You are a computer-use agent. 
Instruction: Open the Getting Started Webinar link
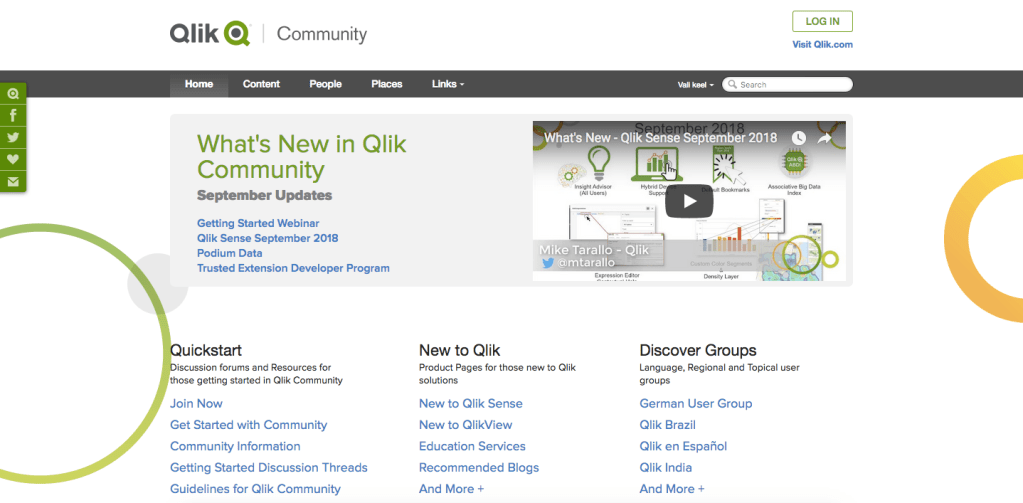[258, 223]
